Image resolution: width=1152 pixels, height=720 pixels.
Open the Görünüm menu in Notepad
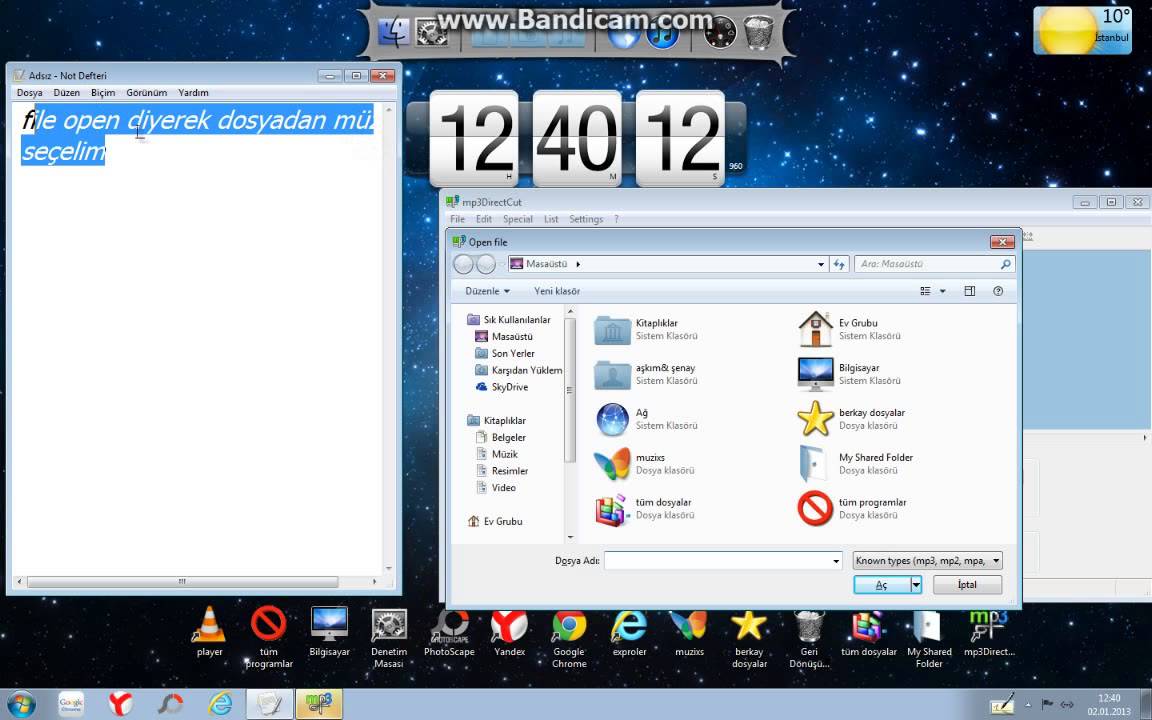pyautogui.click(x=146, y=93)
